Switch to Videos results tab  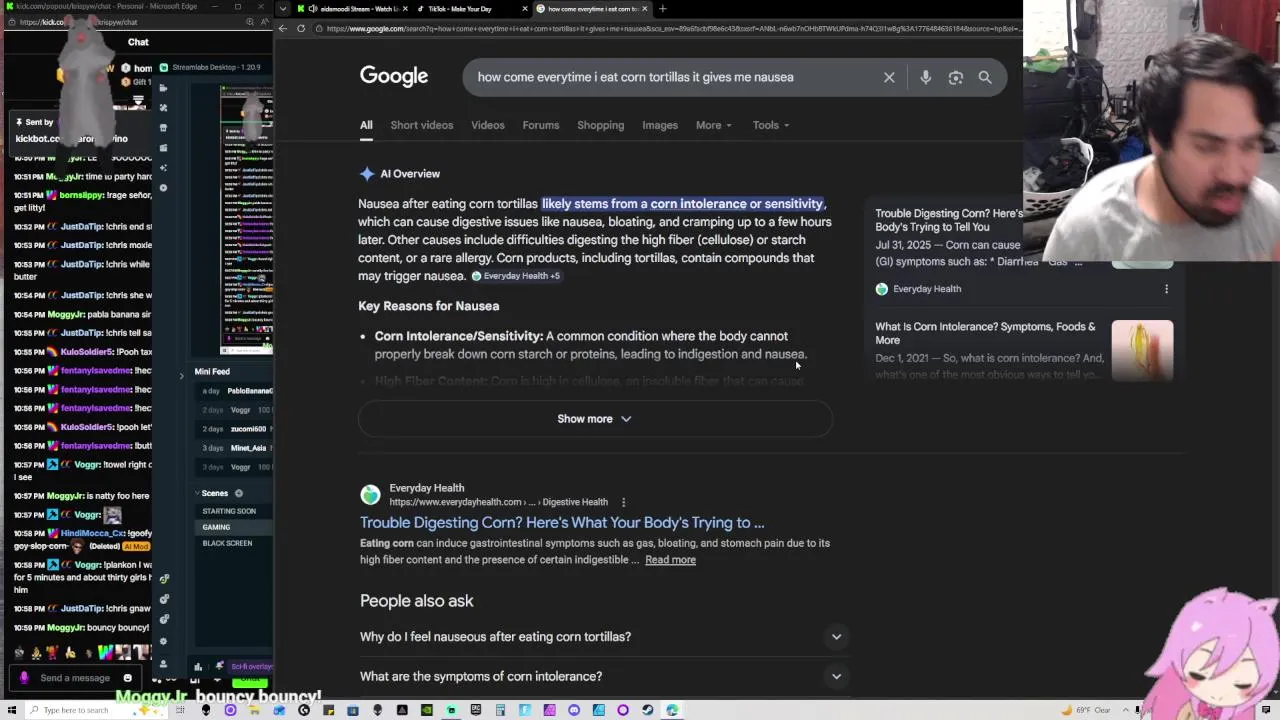pos(488,125)
